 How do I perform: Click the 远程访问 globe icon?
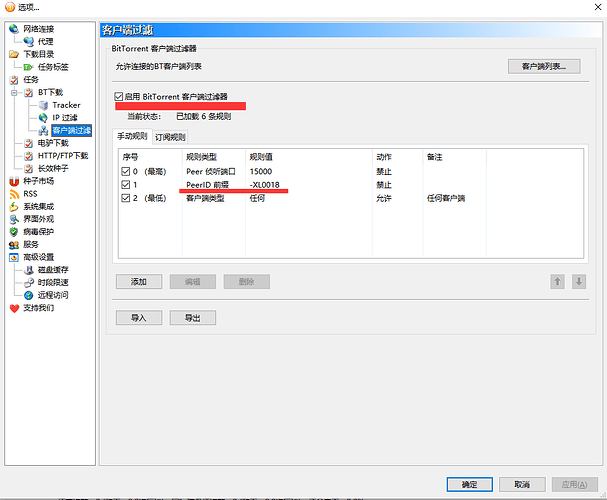29,295
